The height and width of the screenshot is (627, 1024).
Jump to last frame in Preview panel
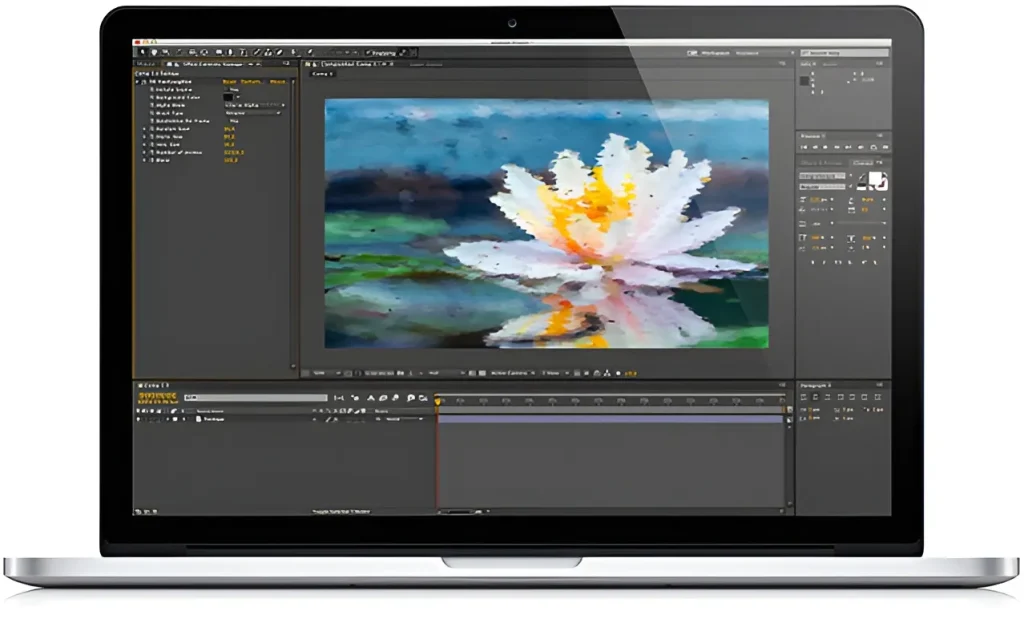pyautogui.click(x=848, y=147)
